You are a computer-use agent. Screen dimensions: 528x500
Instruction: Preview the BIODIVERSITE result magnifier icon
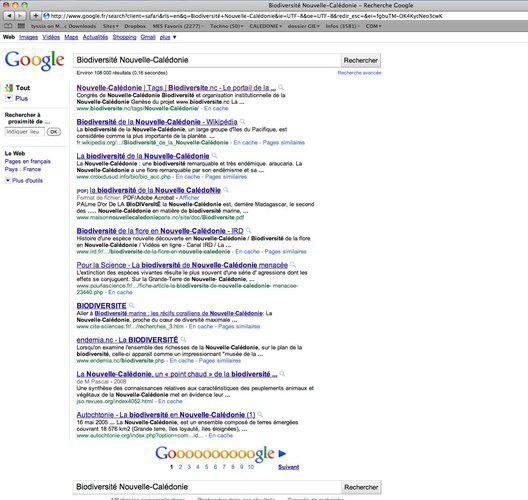click(x=131, y=305)
